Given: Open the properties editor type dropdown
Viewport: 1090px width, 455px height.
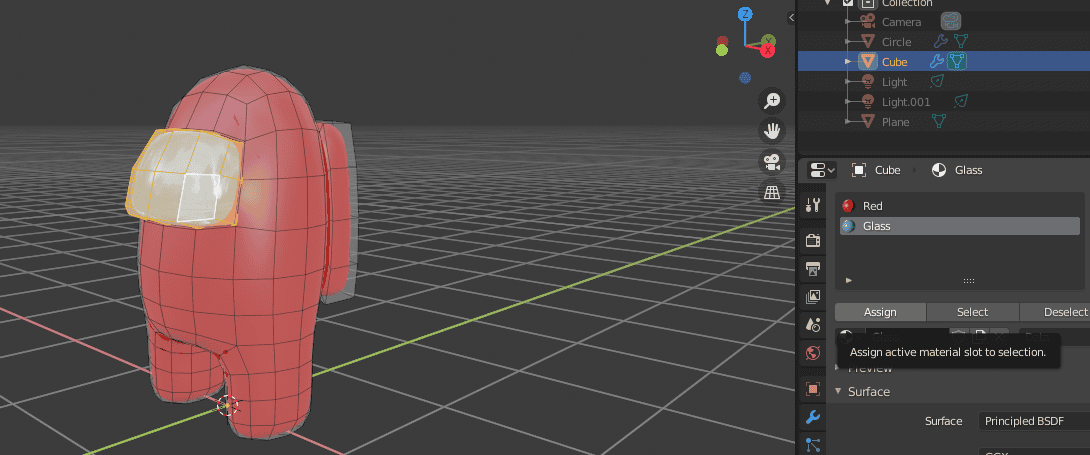Looking at the screenshot, I should click(x=822, y=170).
